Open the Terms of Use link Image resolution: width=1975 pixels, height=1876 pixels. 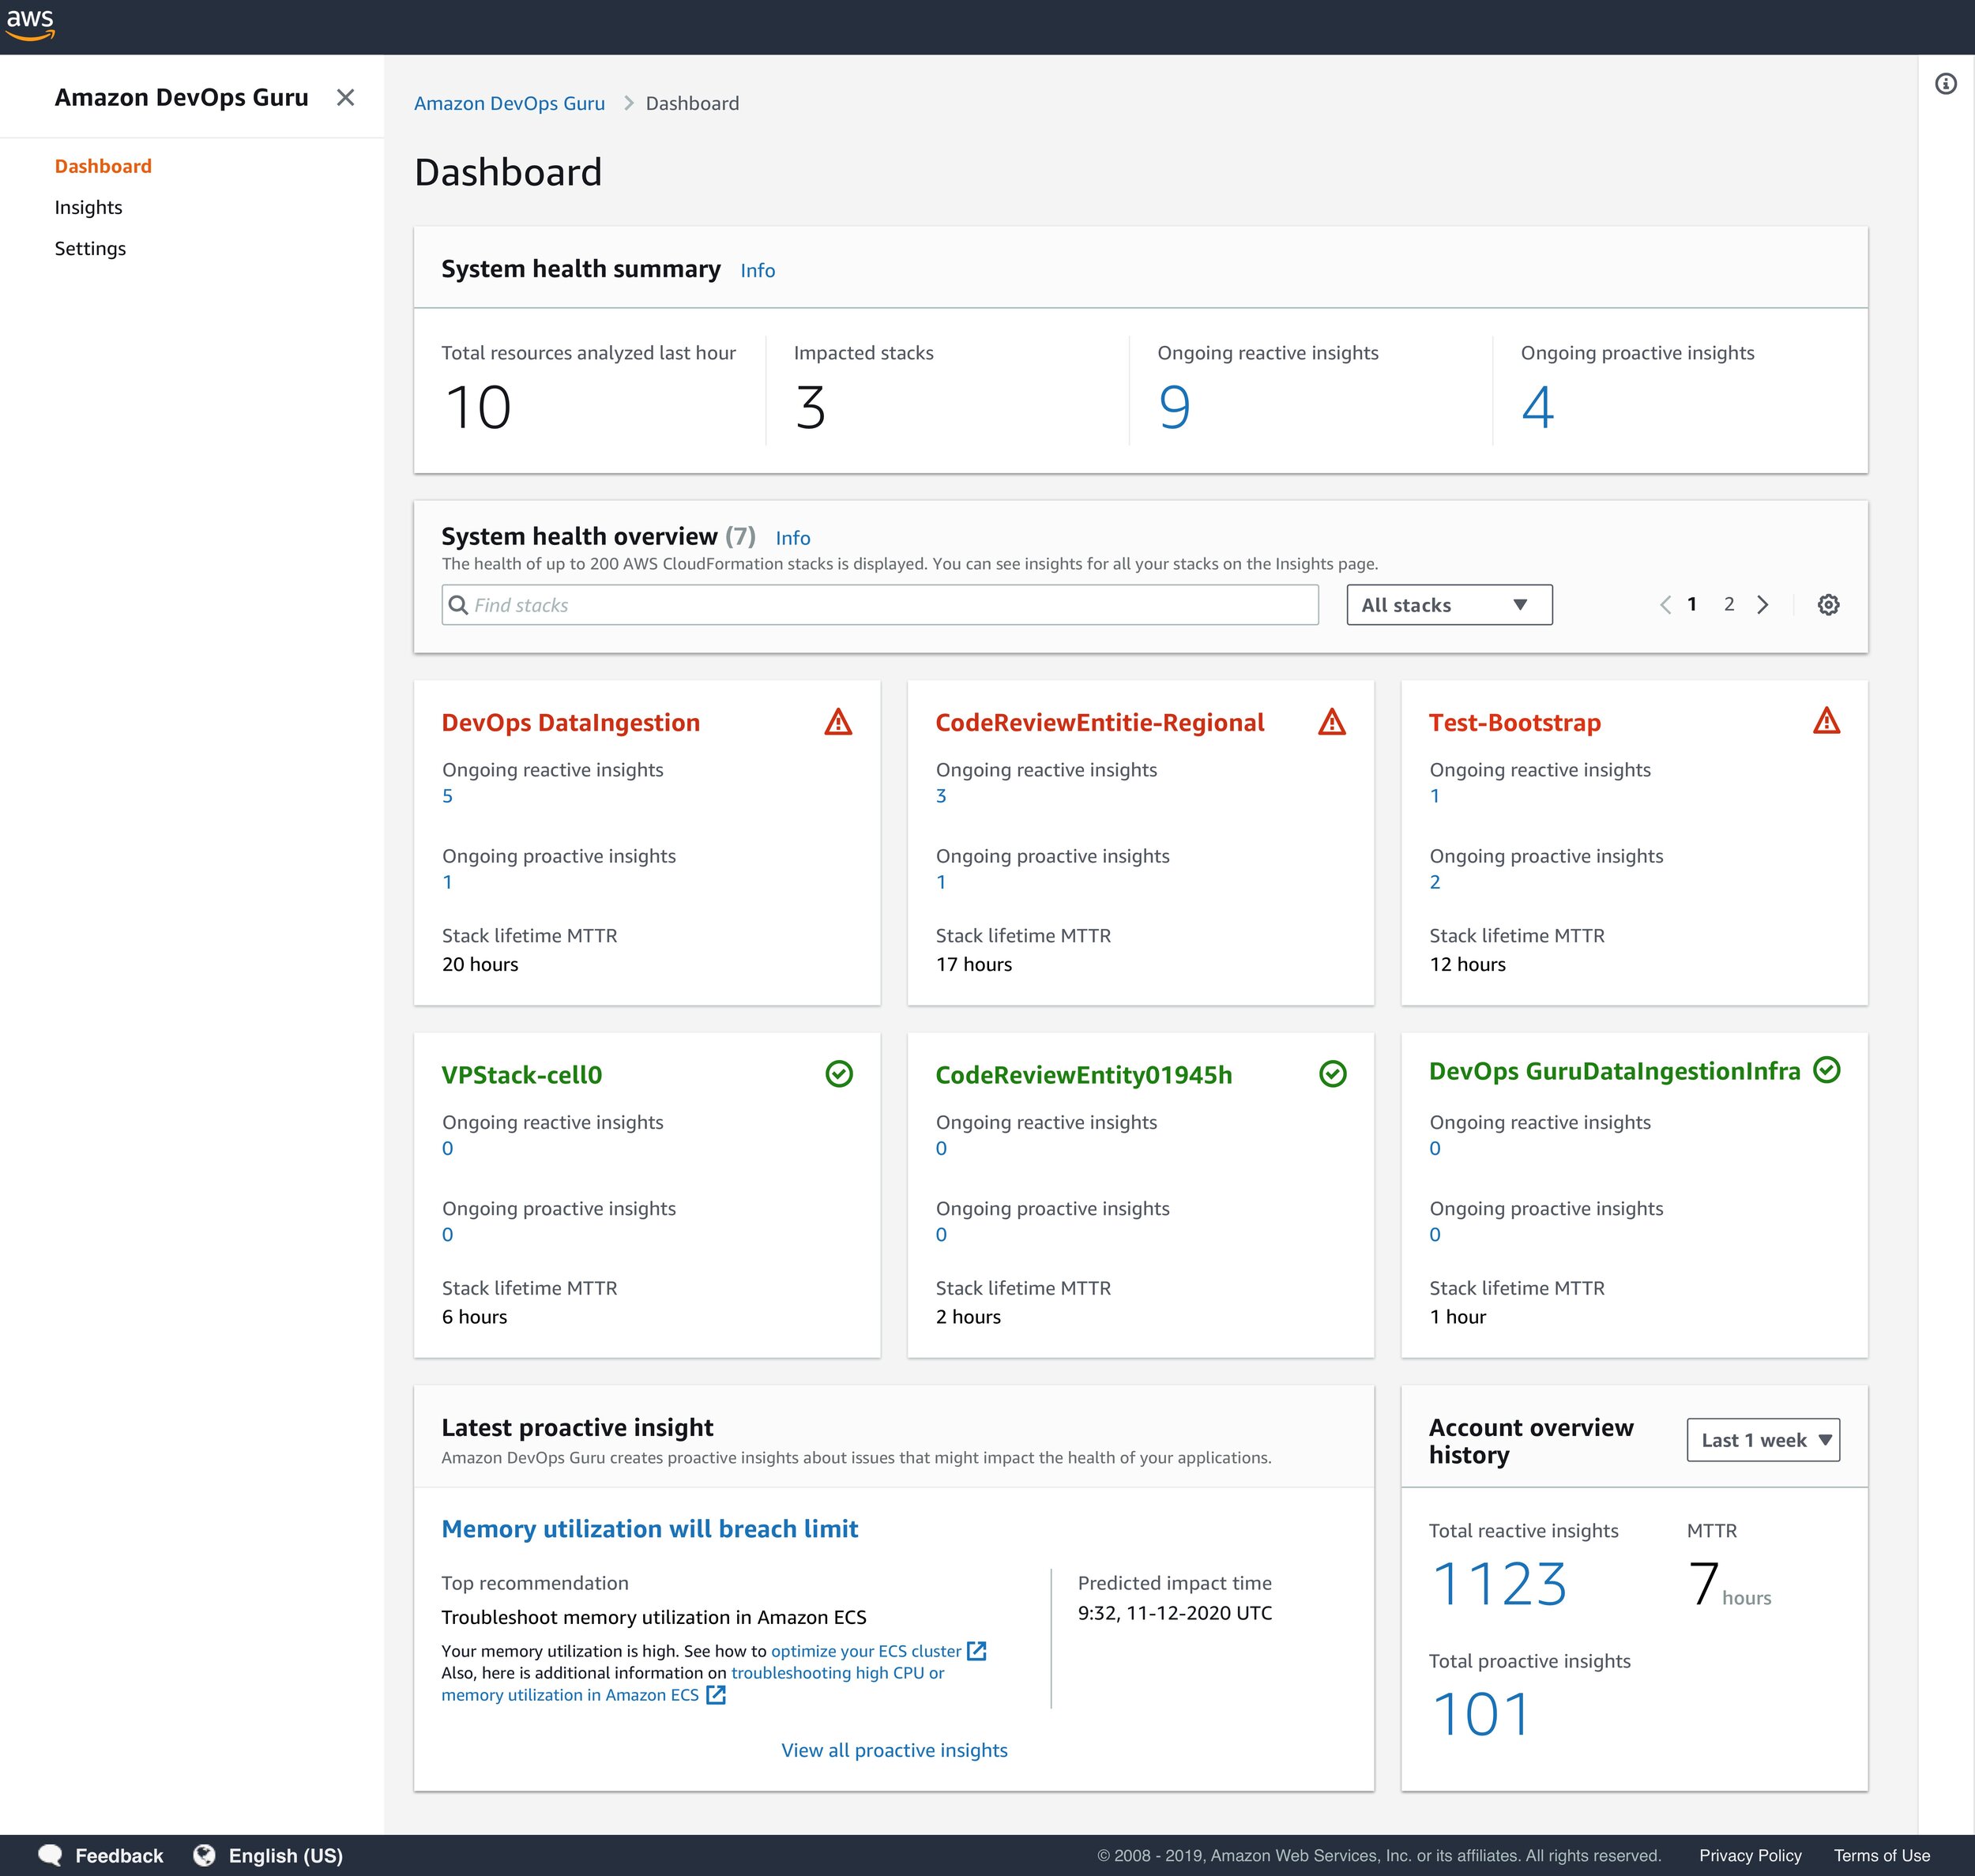pos(1882,1855)
